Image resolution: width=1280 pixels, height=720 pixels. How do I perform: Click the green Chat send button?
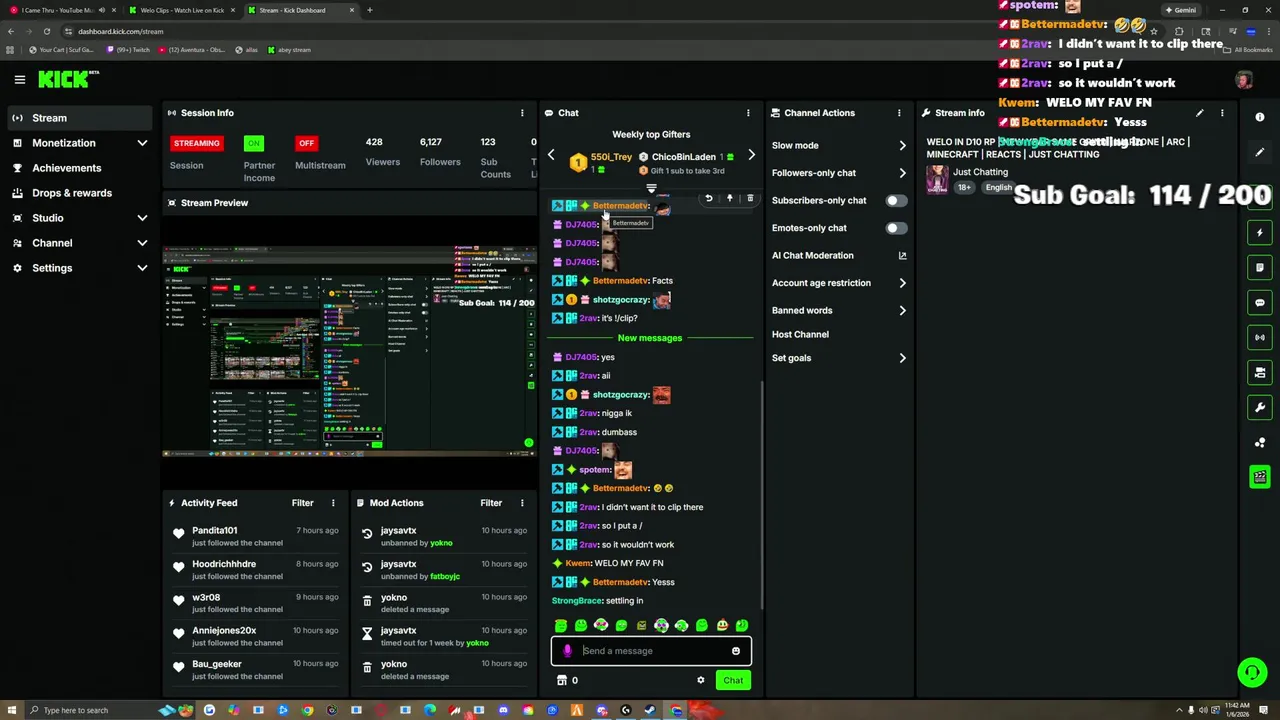(x=733, y=680)
